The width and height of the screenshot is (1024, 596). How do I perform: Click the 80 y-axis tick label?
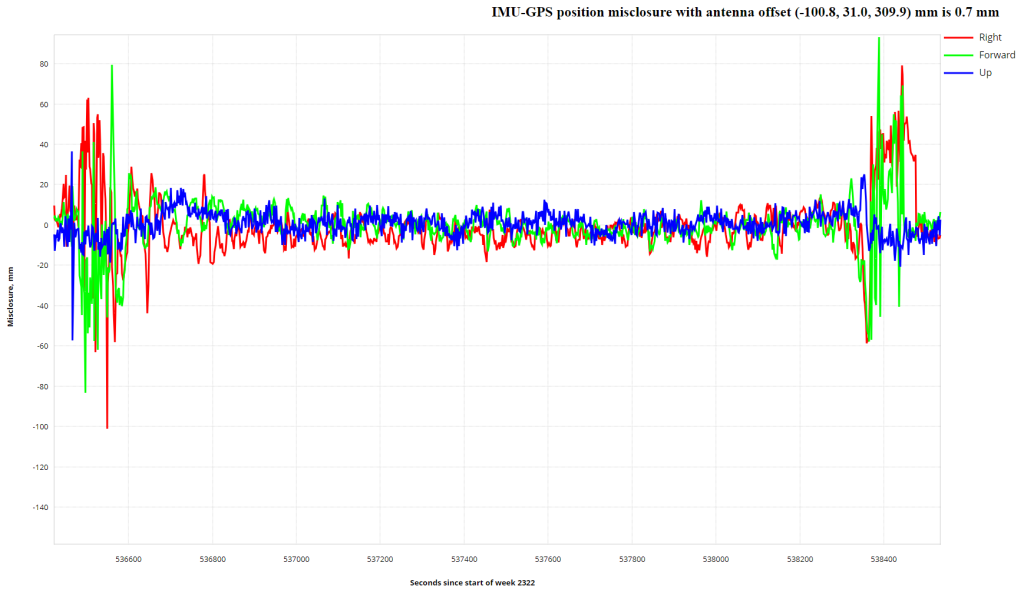pos(43,64)
